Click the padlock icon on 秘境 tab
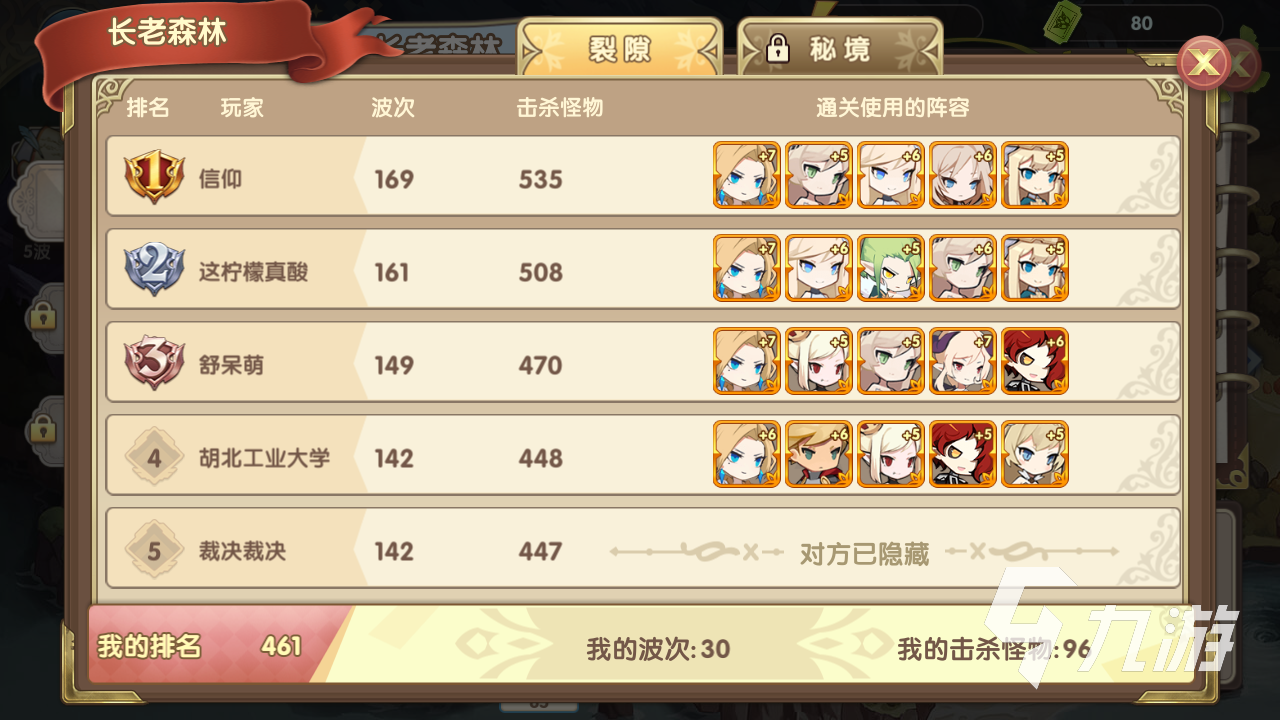This screenshot has width=1280, height=720. click(778, 49)
